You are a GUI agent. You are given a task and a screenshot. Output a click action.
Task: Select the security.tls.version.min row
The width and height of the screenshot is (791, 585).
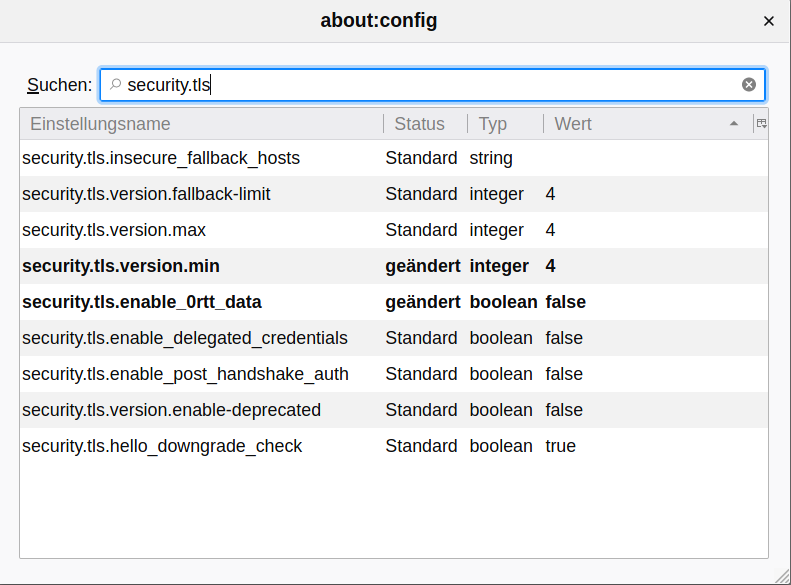pos(394,266)
